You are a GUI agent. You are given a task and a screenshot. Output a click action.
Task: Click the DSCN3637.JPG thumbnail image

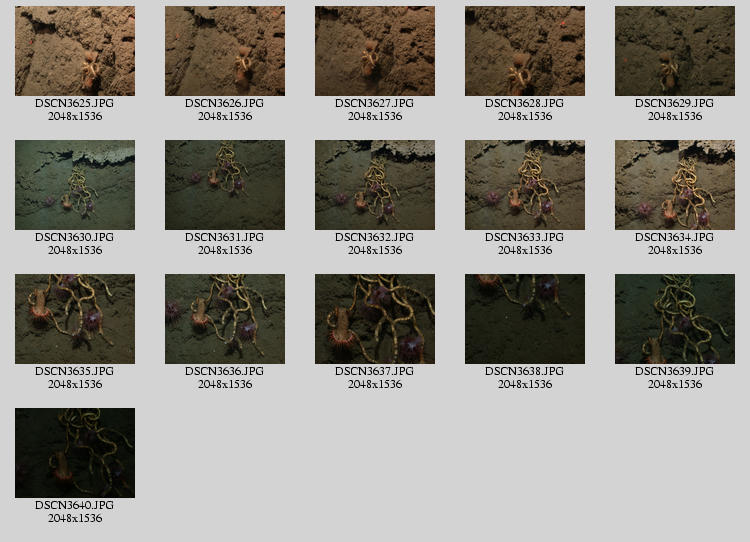click(x=375, y=319)
